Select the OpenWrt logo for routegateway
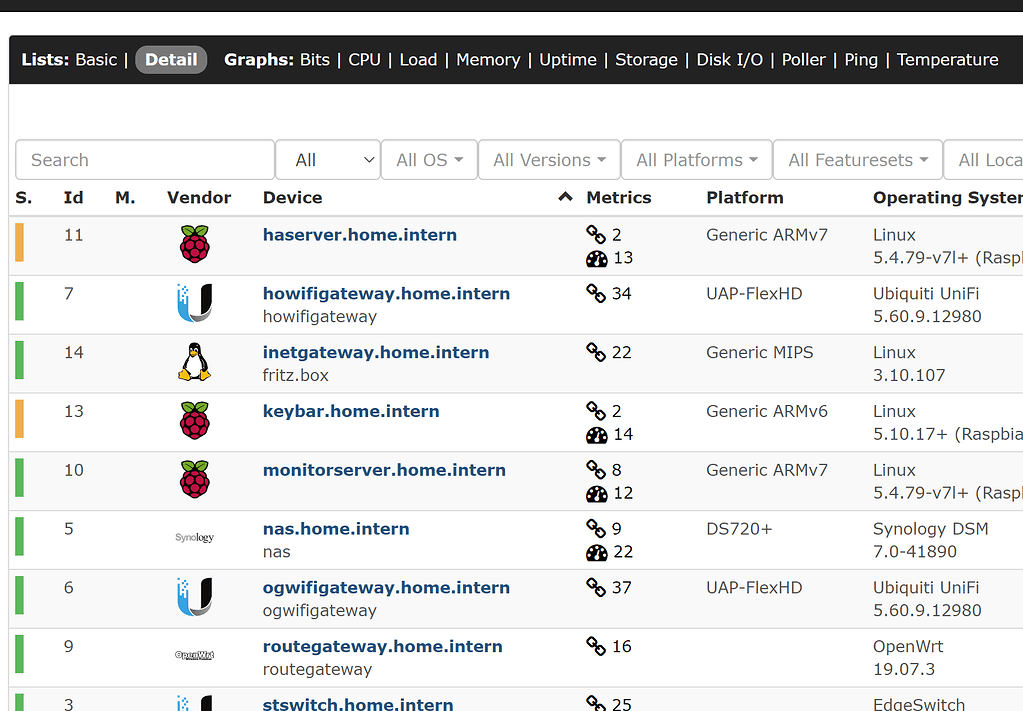Image resolution: width=1023 pixels, height=711 pixels. pos(194,655)
